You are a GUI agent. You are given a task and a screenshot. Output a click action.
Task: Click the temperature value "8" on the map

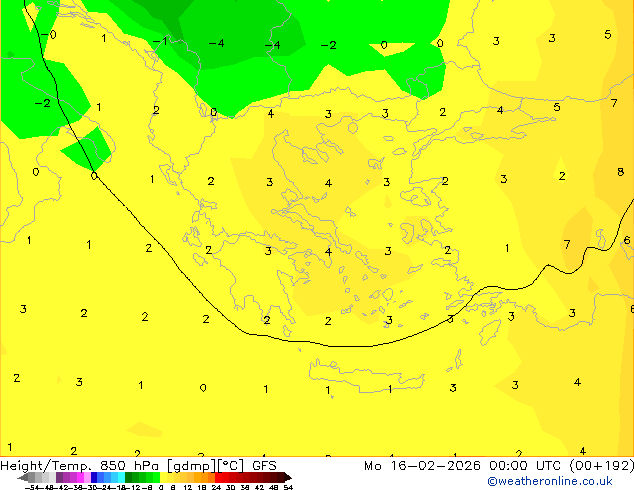(621, 172)
